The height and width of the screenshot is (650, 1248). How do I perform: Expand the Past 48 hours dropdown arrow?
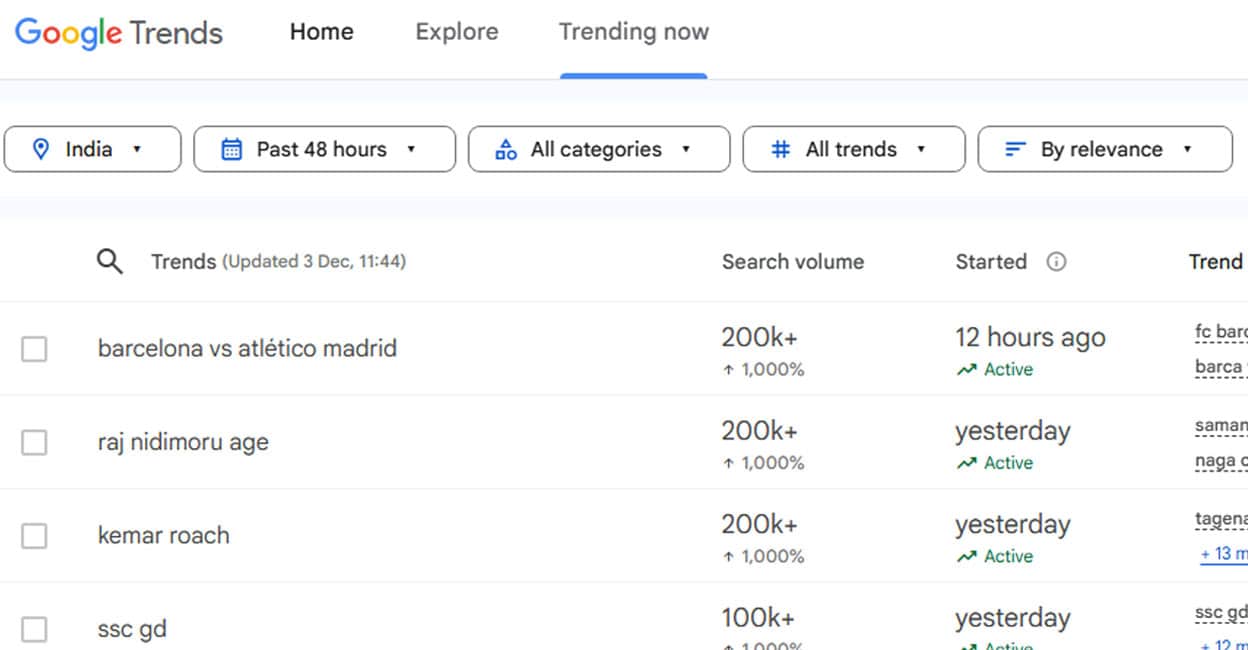tap(411, 149)
